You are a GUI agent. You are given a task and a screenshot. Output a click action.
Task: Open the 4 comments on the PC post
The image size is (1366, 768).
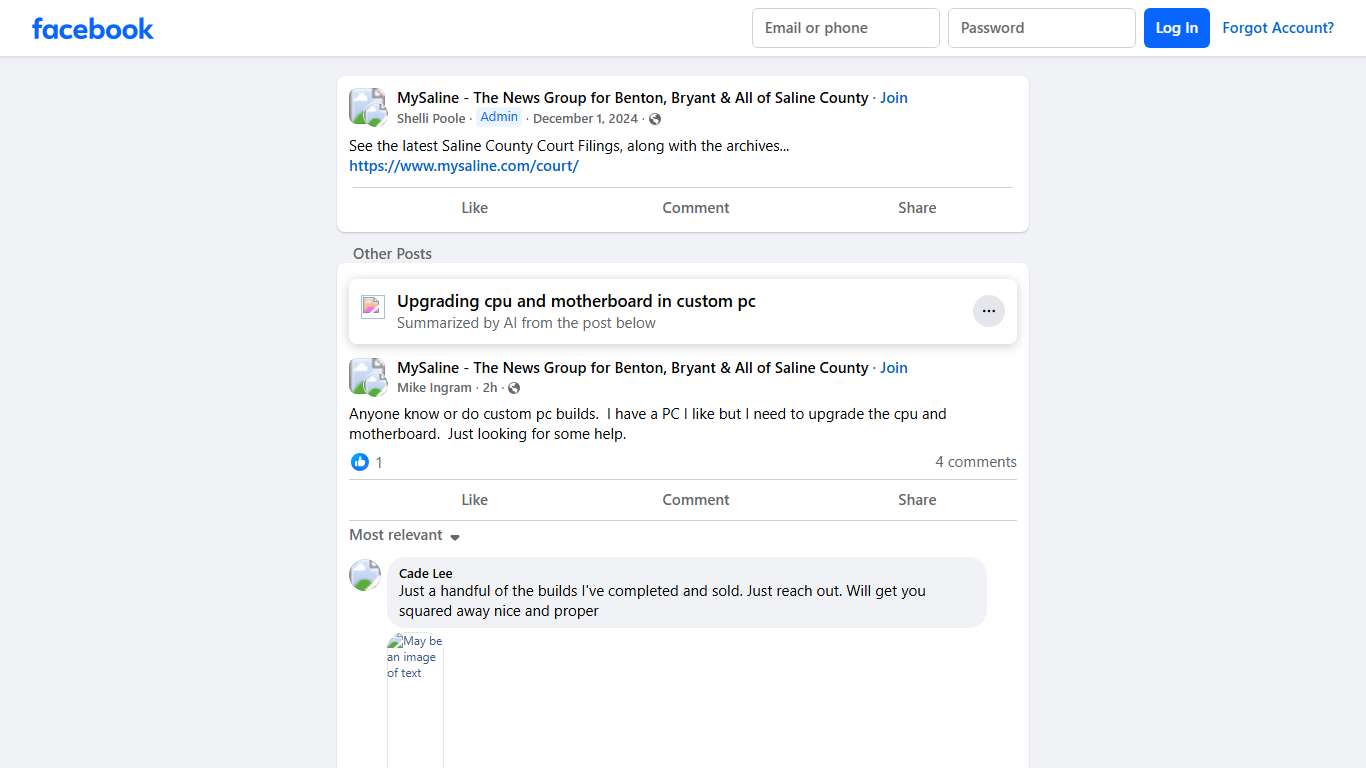[x=975, y=462]
